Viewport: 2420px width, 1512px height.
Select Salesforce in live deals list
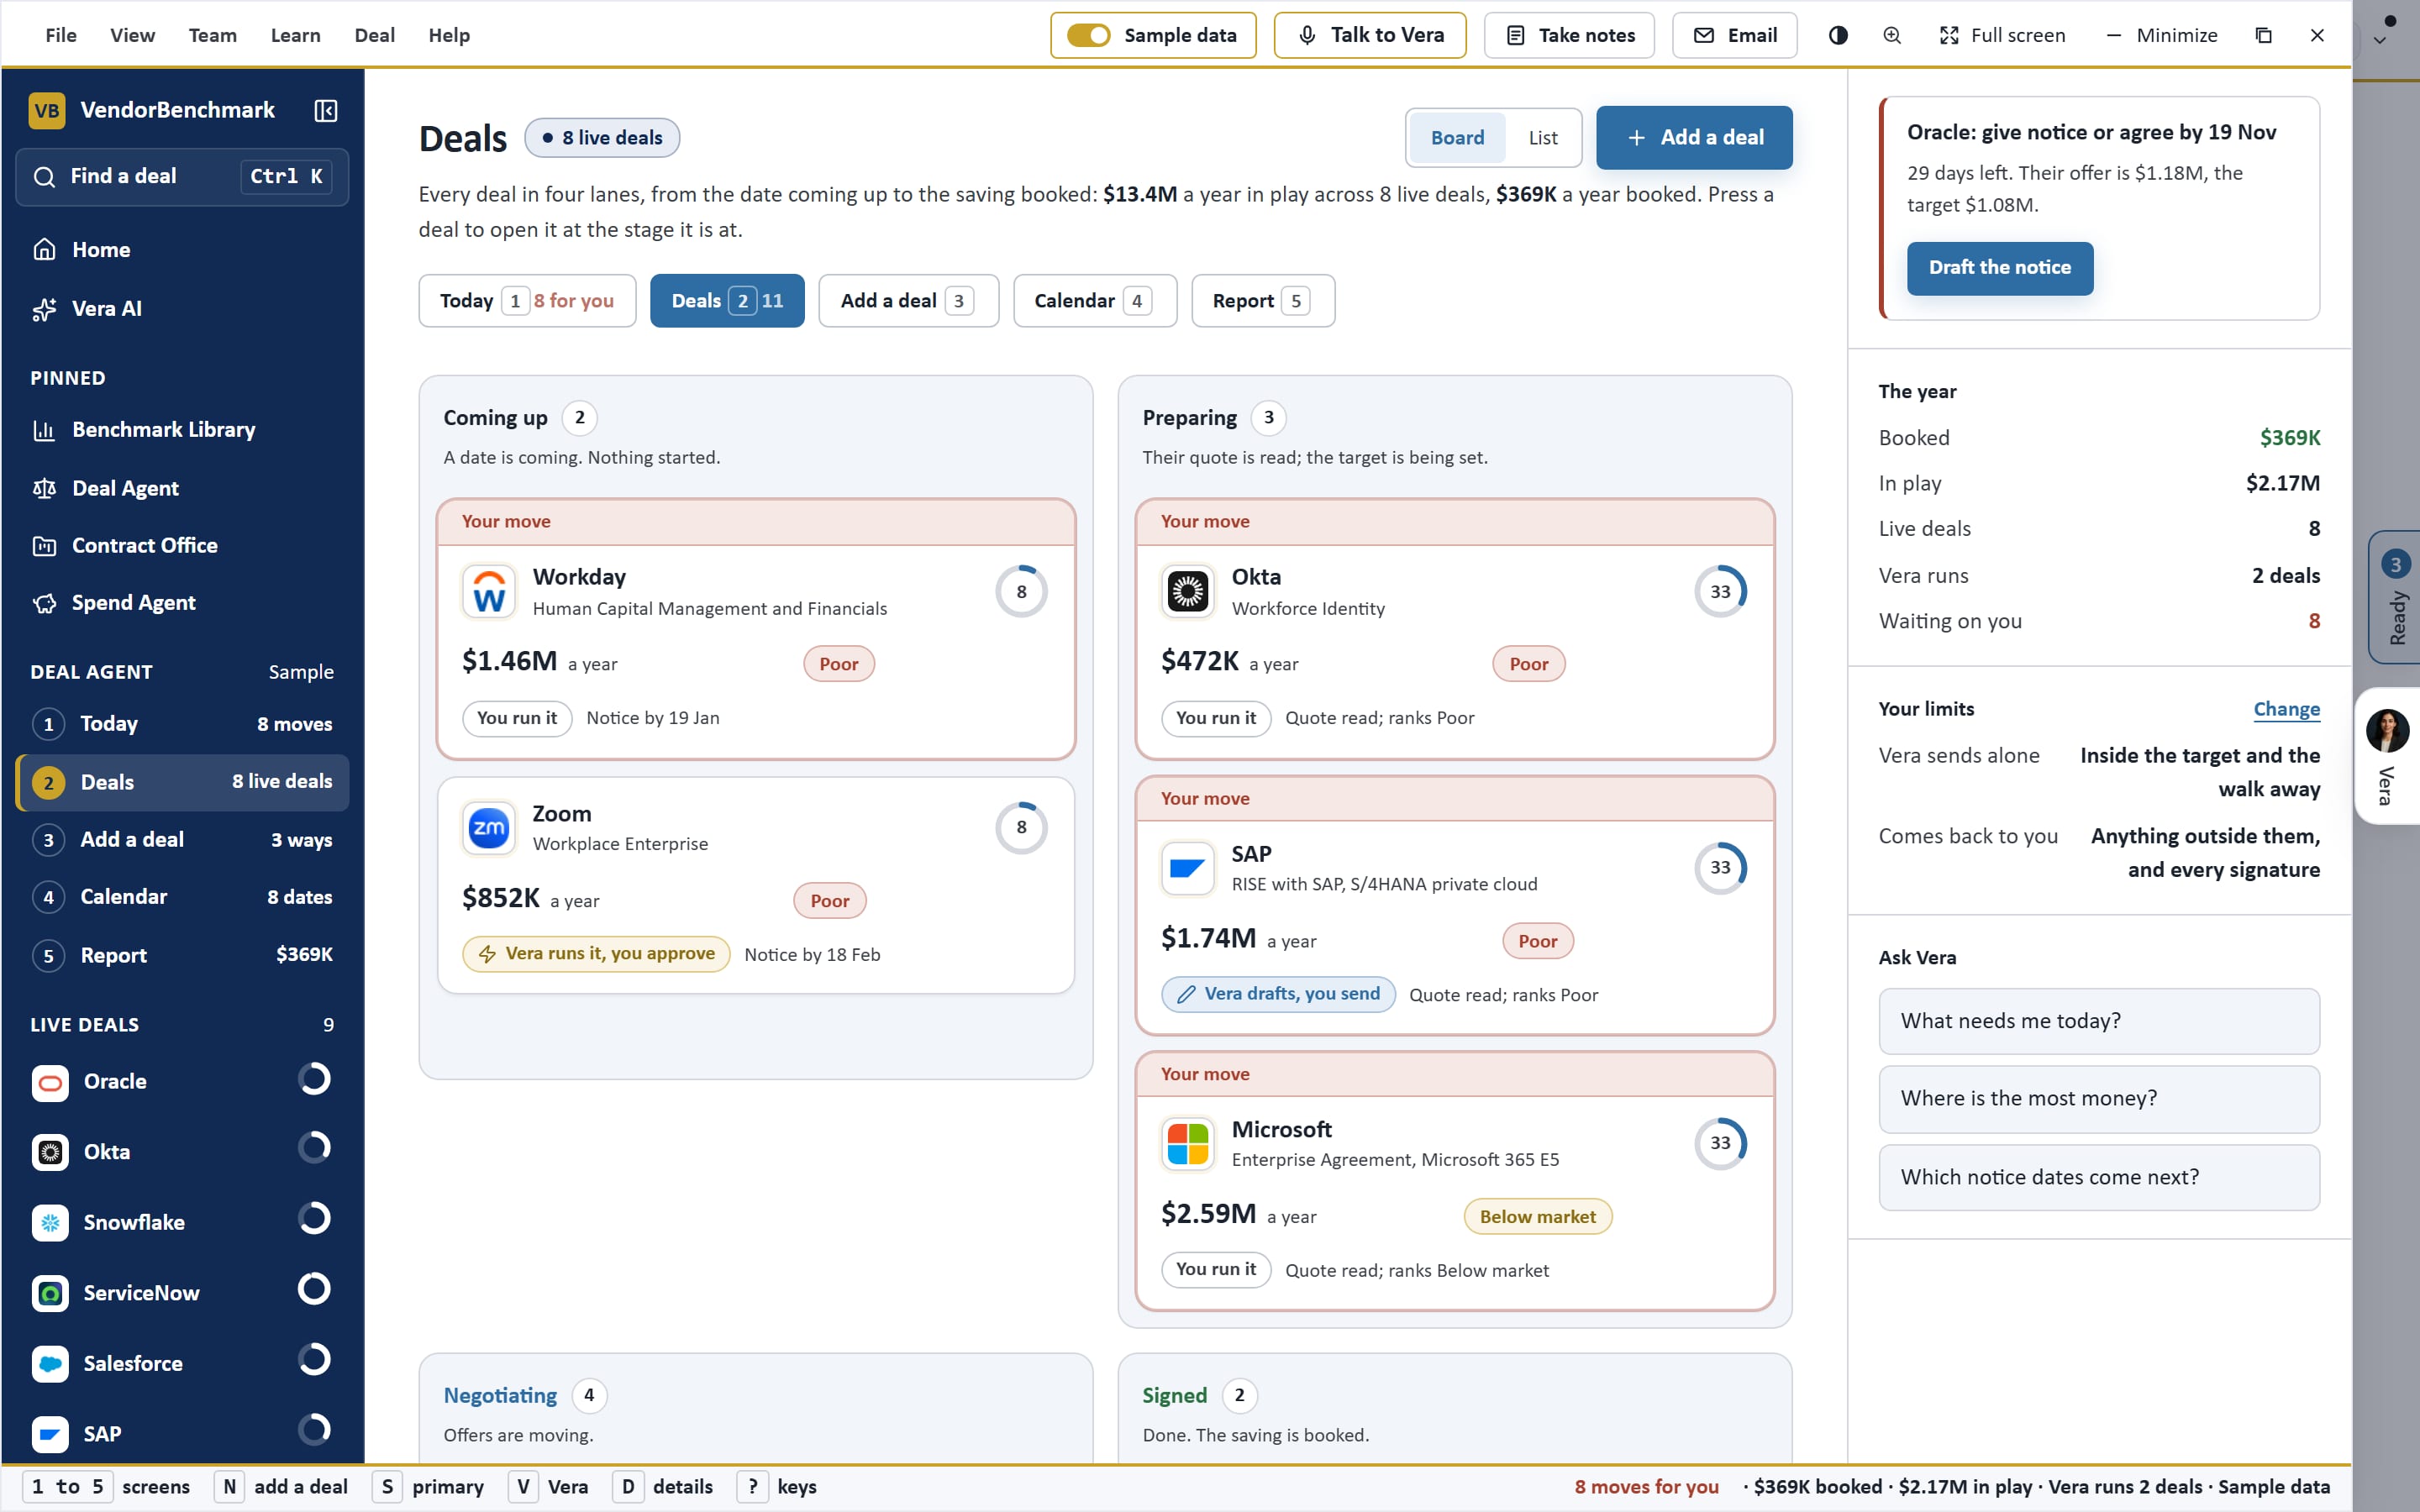click(182, 1363)
